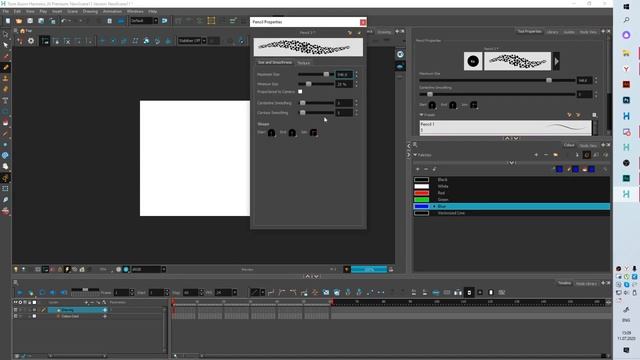Click the light bulb icon below the canvas
This screenshot has width=640, height=360.
[16, 269]
